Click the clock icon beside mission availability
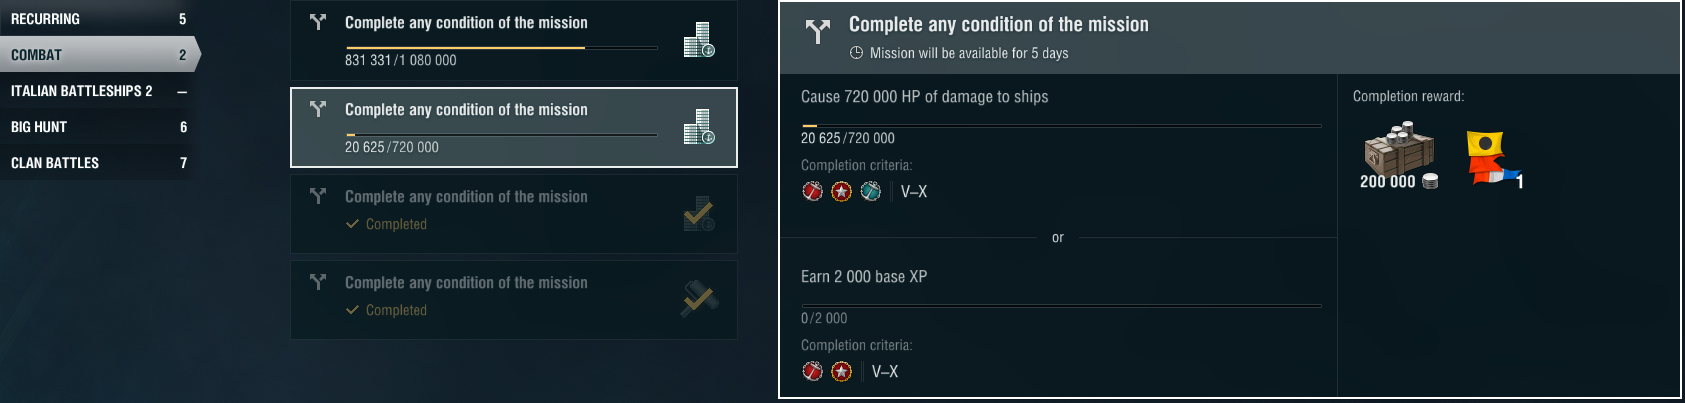This screenshot has height=403, width=1685. point(856,53)
